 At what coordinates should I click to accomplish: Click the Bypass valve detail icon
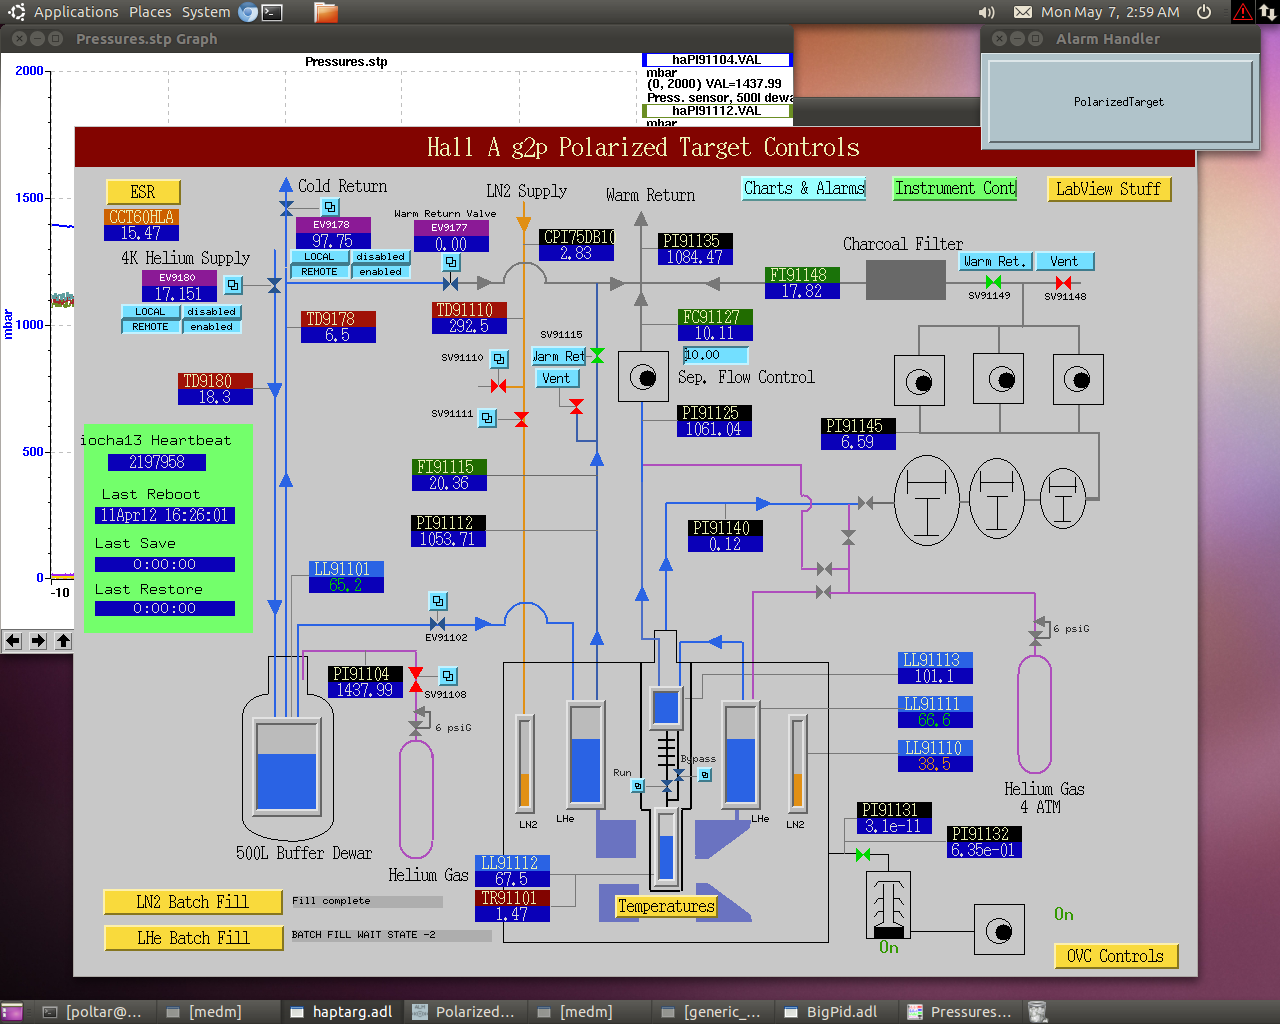(x=705, y=775)
